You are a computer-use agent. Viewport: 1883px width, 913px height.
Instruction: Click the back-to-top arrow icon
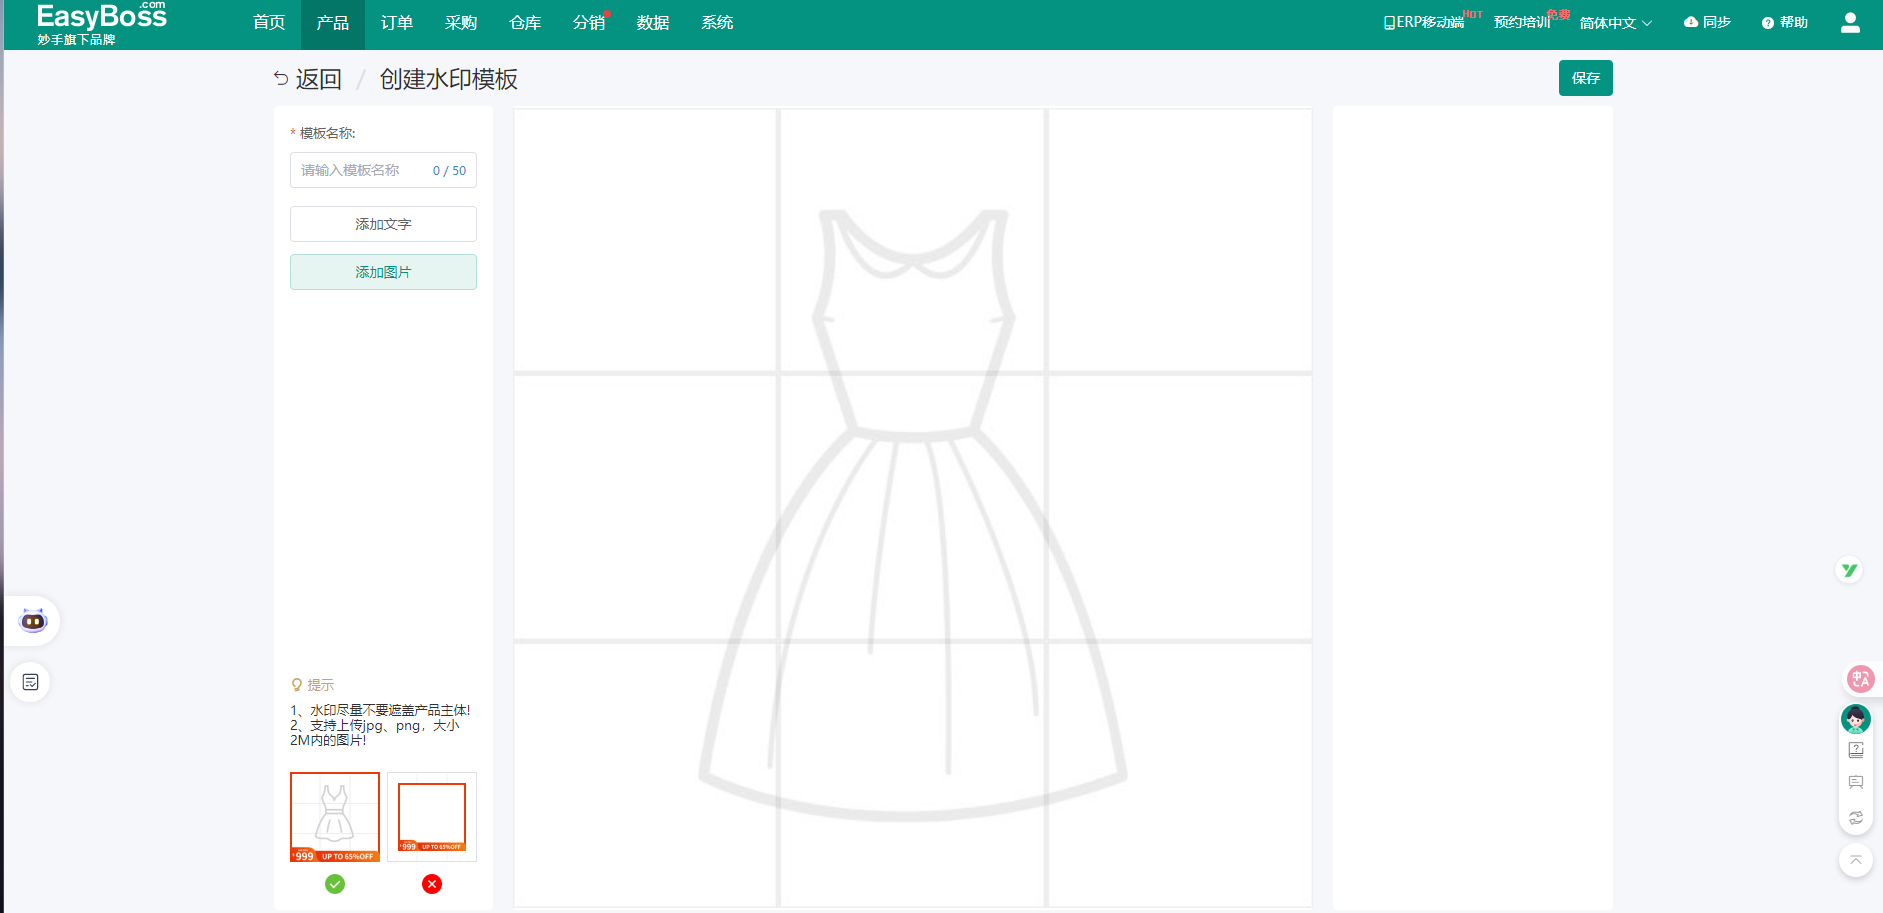[1855, 860]
